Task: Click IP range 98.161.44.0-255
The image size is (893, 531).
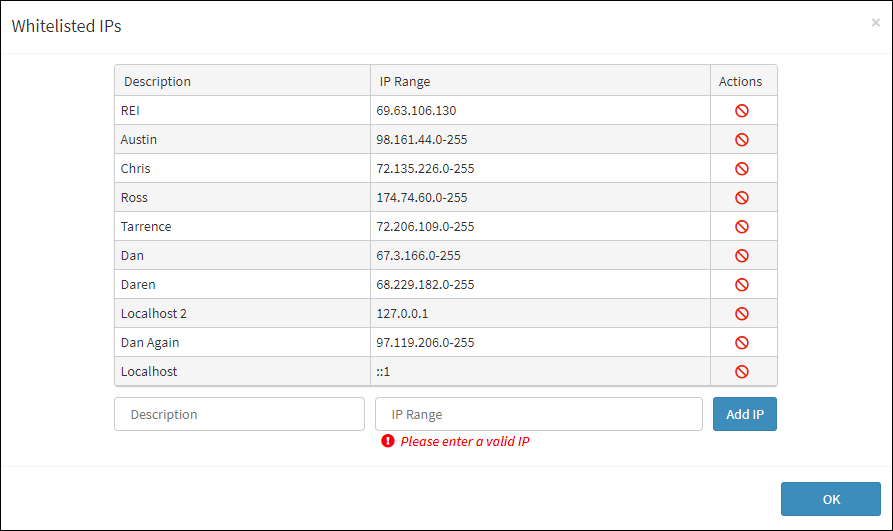Action: [x=421, y=140]
